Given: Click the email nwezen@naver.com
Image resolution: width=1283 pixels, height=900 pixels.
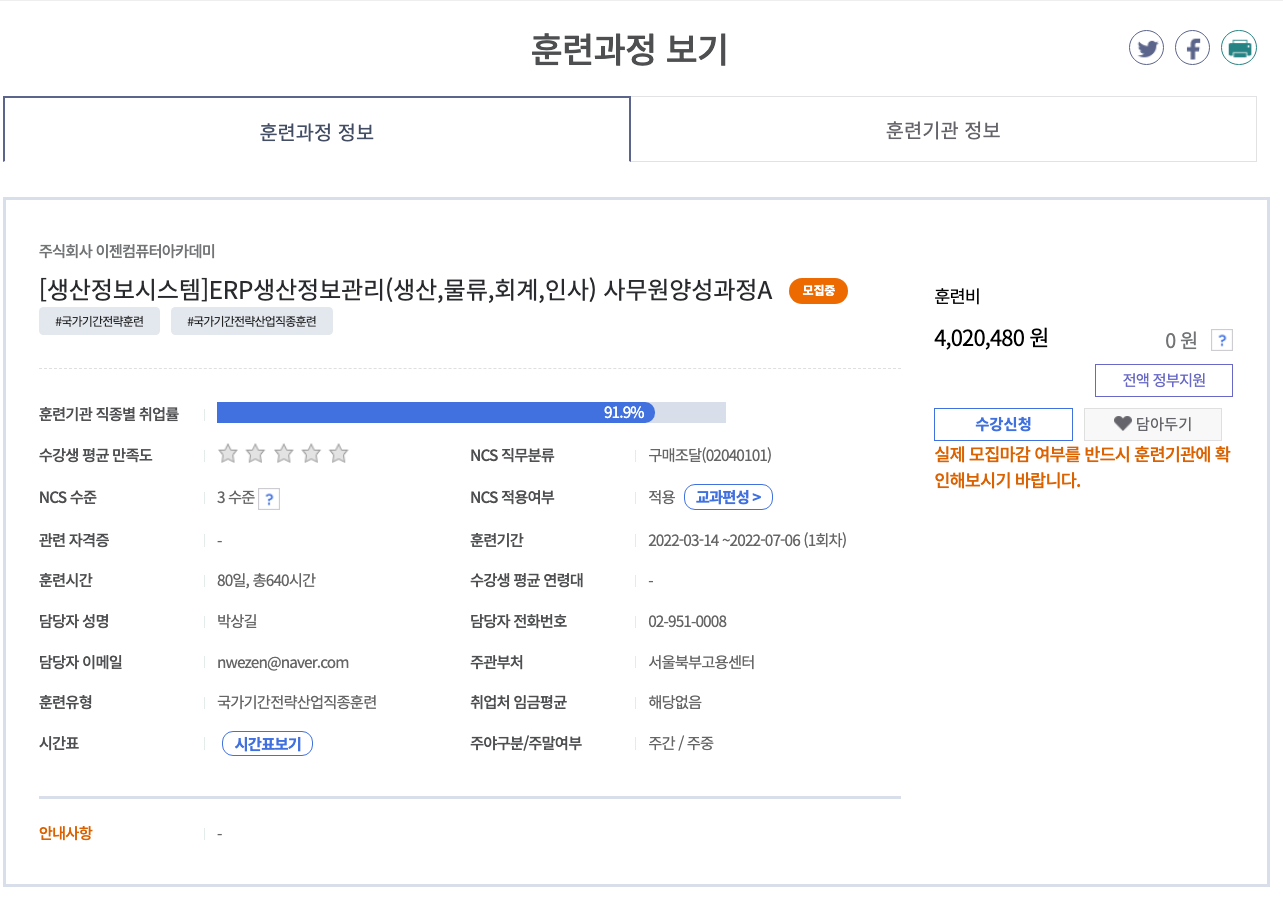Looking at the screenshot, I should (283, 662).
